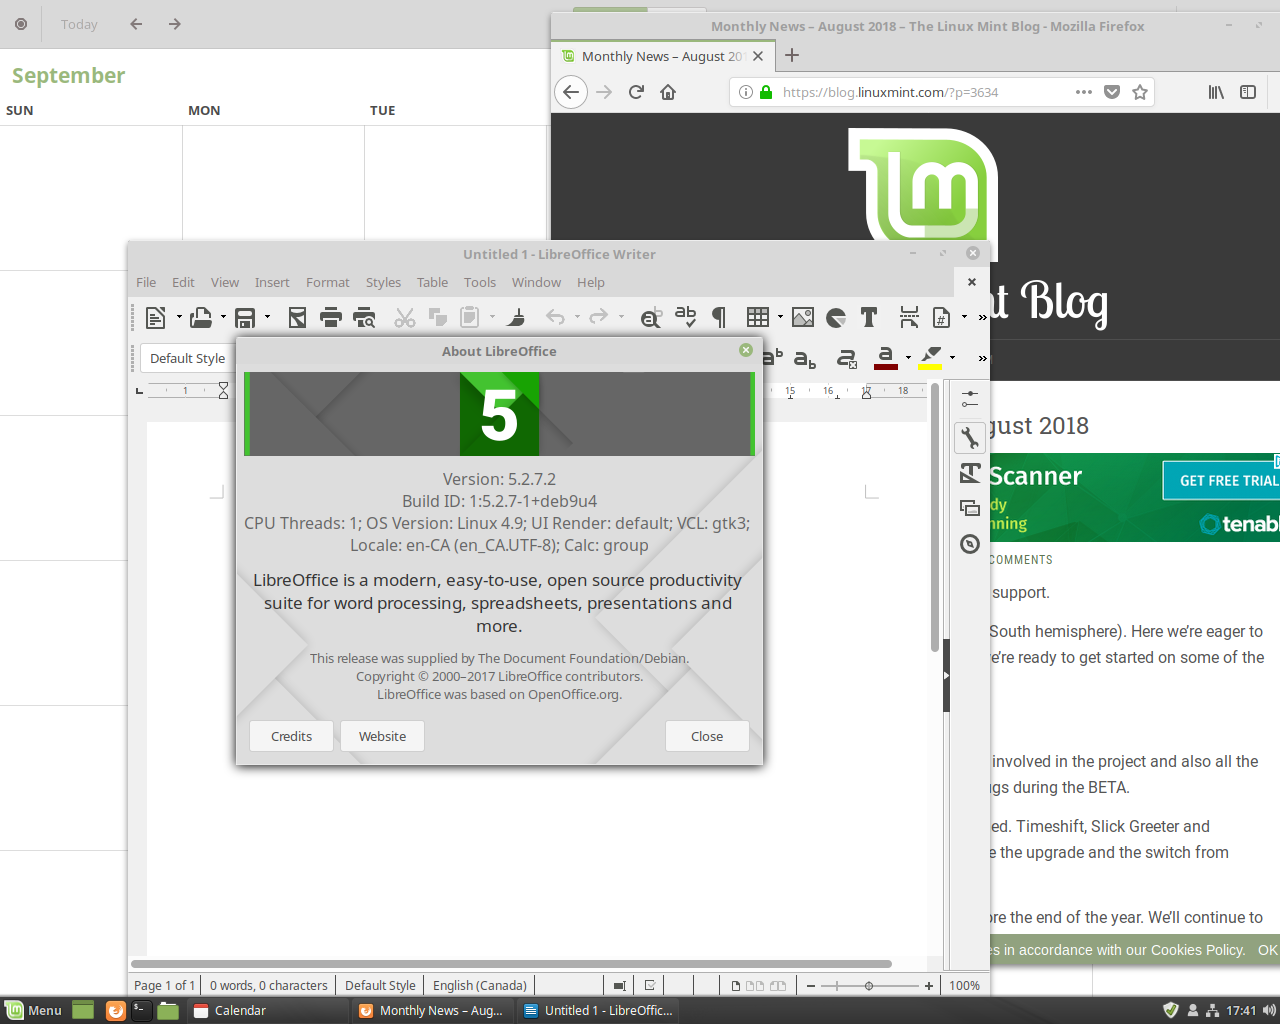
Task: Click the Print icon in Writer toolbar
Action: tap(331, 318)
